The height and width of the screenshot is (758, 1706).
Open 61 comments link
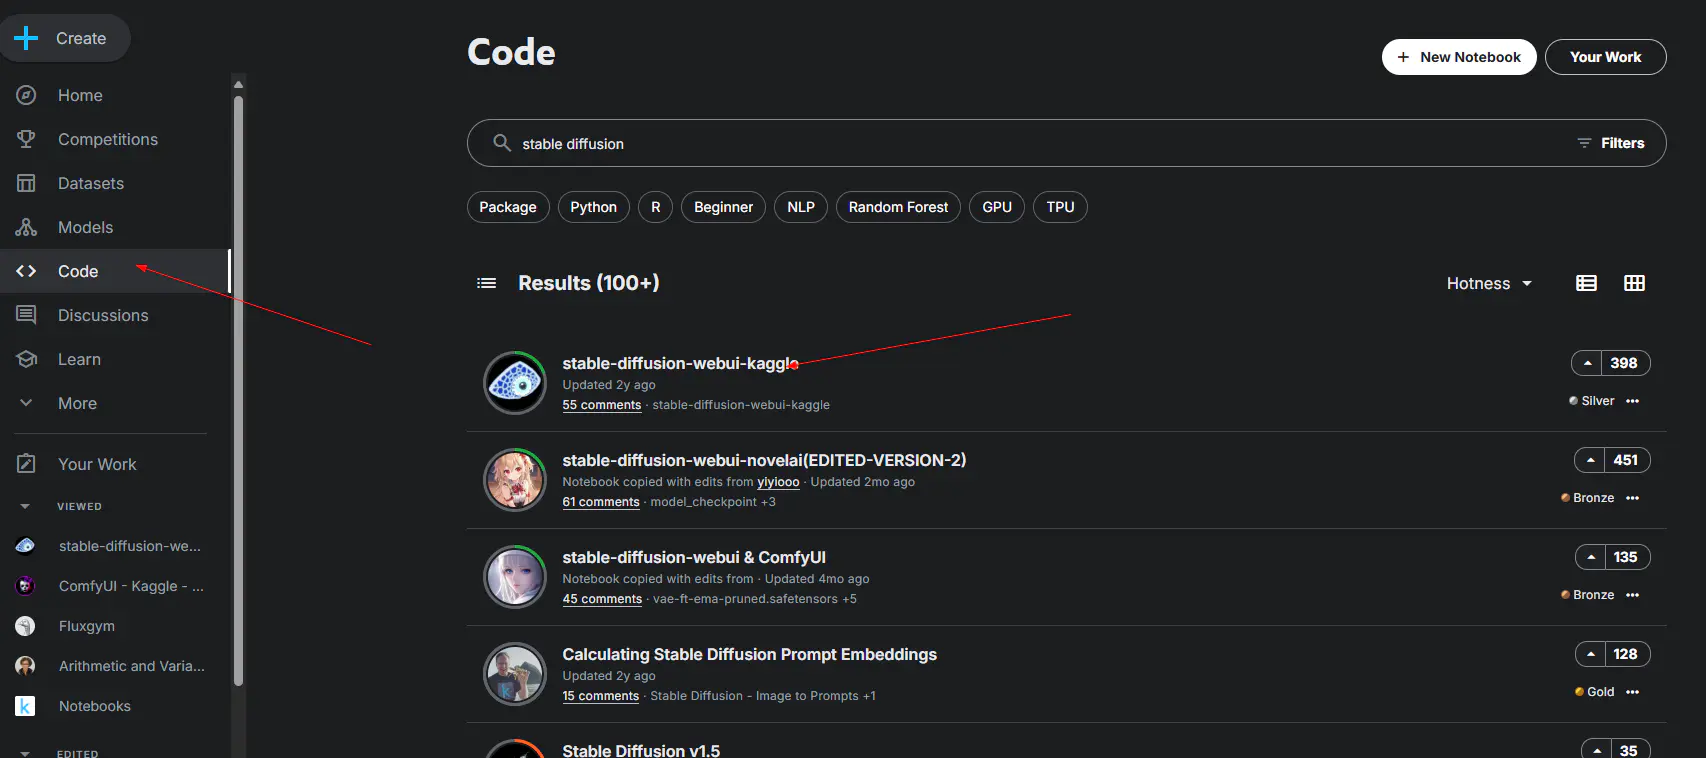pos(600,502)
